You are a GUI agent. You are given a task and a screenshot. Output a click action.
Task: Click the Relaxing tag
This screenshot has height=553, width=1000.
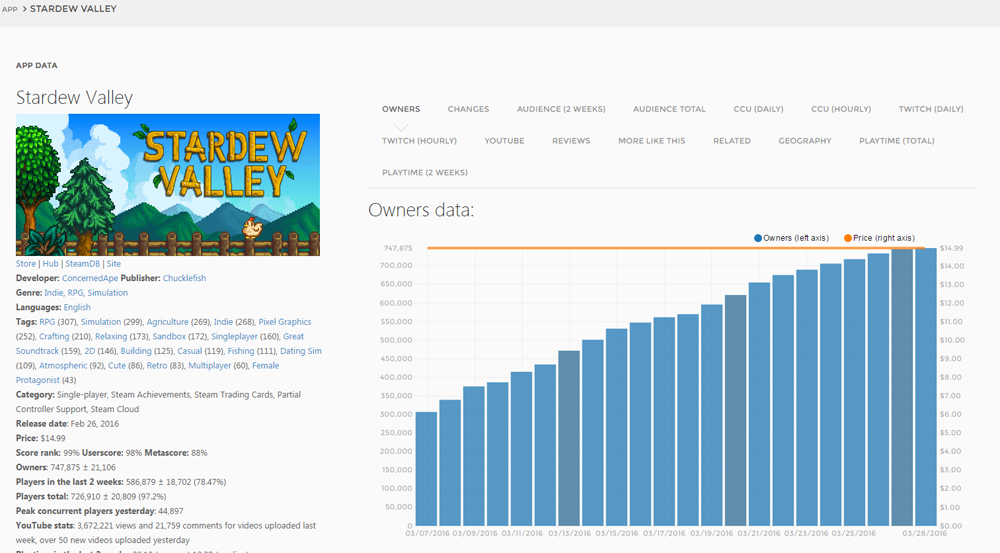pyautogui.click(x=111, y=337)
